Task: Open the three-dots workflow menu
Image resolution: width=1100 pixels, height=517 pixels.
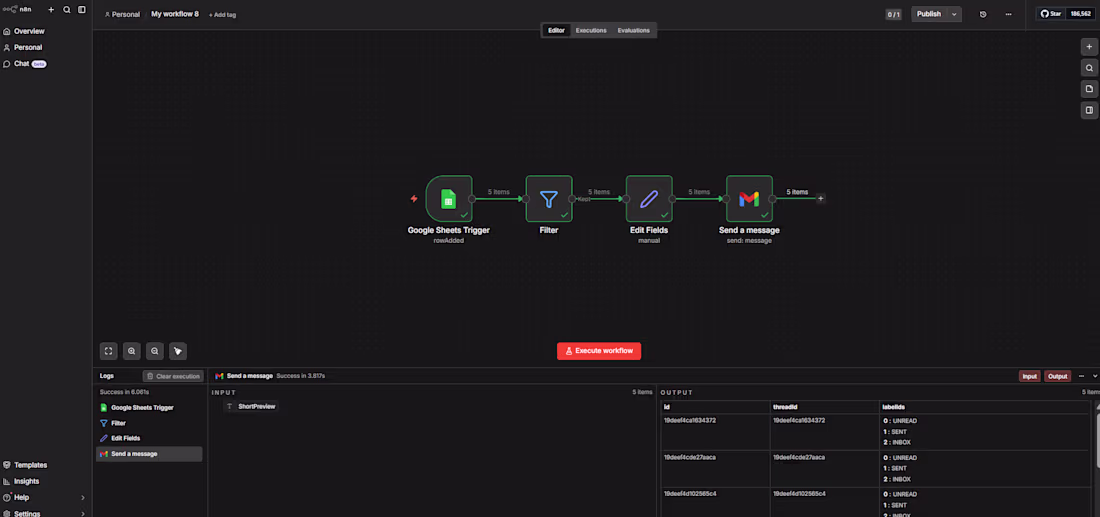Action: pyautogui.click(x=1008, y=14)
